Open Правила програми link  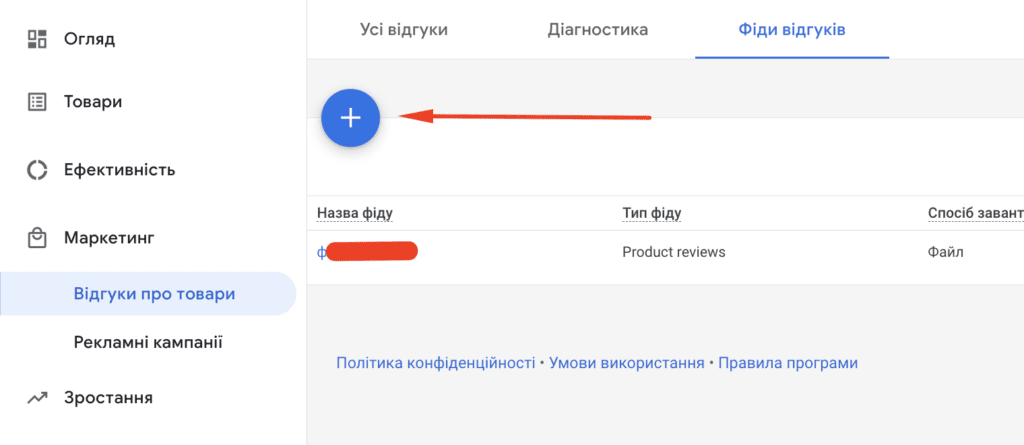pos(788,363)
